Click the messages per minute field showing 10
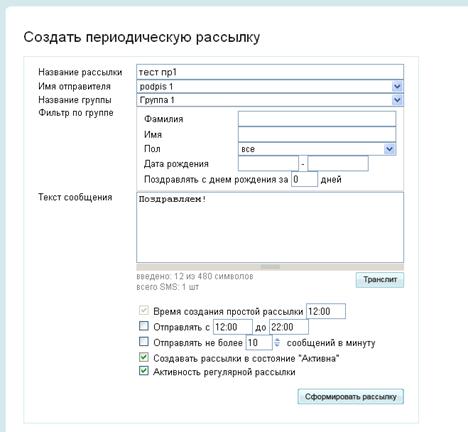Image resolution: width=468 pixels, height=432 pixels. coord(259,342)
